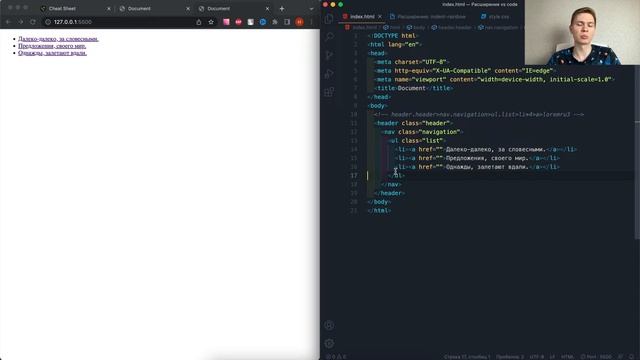The width and height of the screenshot is (640, 360).
Task: Click the meta charset UTF-8 line
Action: click(x=411, y=62)
